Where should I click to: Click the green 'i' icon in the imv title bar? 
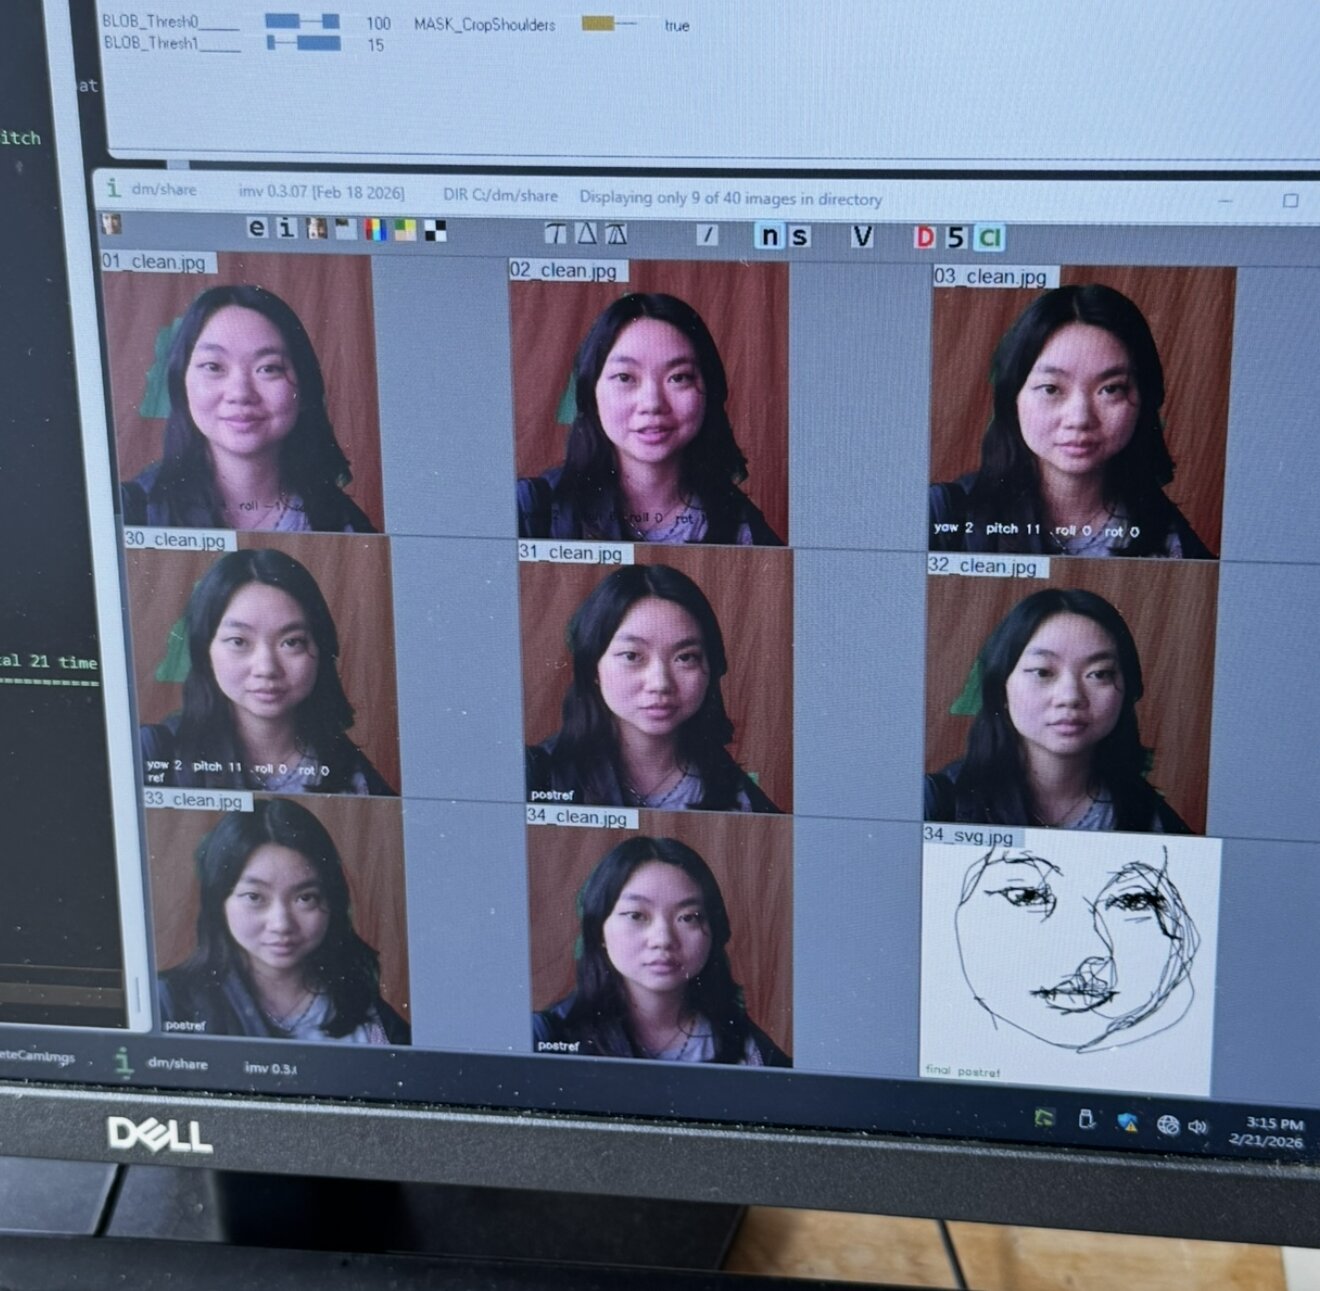(114, 187)
